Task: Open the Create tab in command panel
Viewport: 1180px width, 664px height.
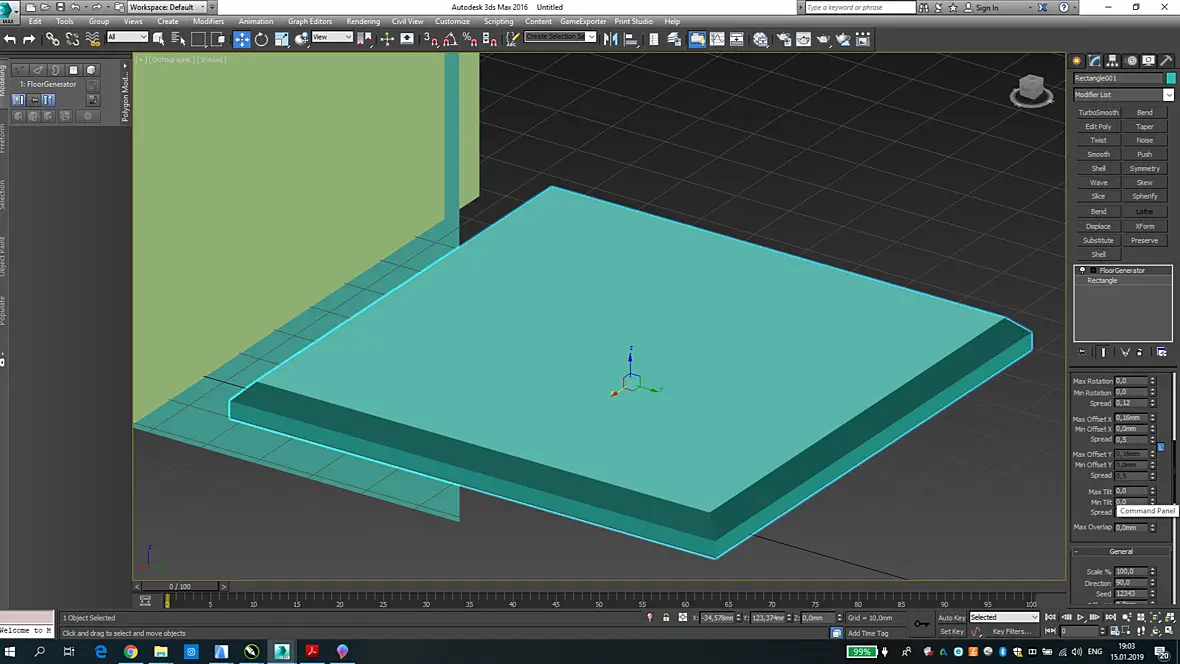Action: pyautogui.click(x=1077, y=61)
